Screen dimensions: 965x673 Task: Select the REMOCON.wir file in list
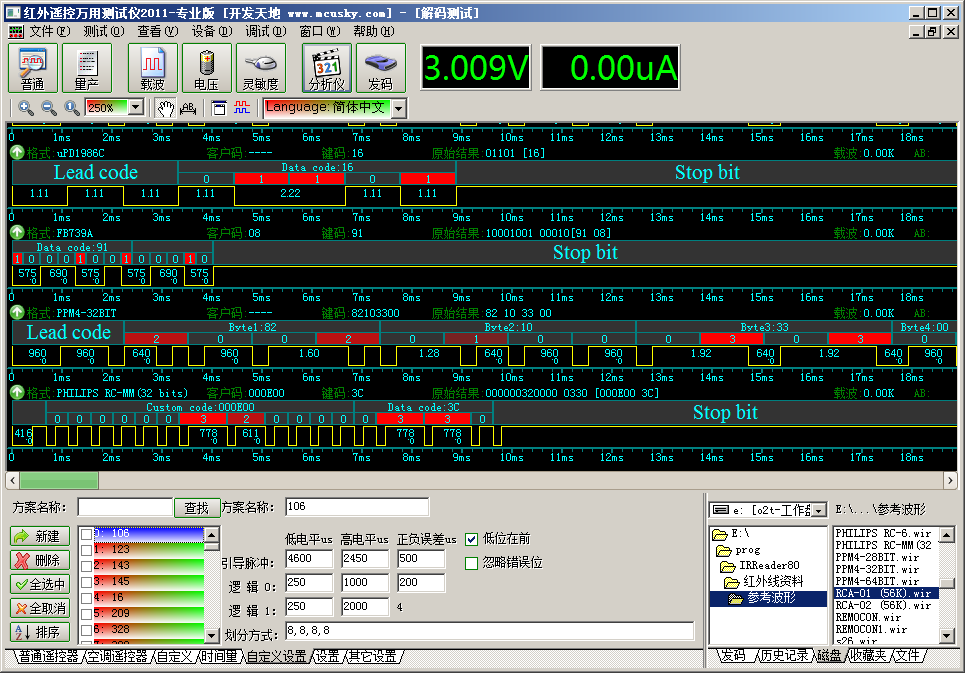coord(868,618)
